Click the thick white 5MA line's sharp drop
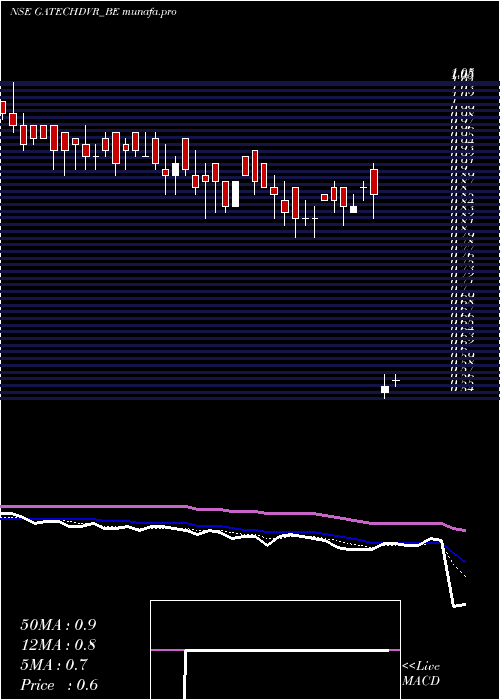 pos(448,573)
